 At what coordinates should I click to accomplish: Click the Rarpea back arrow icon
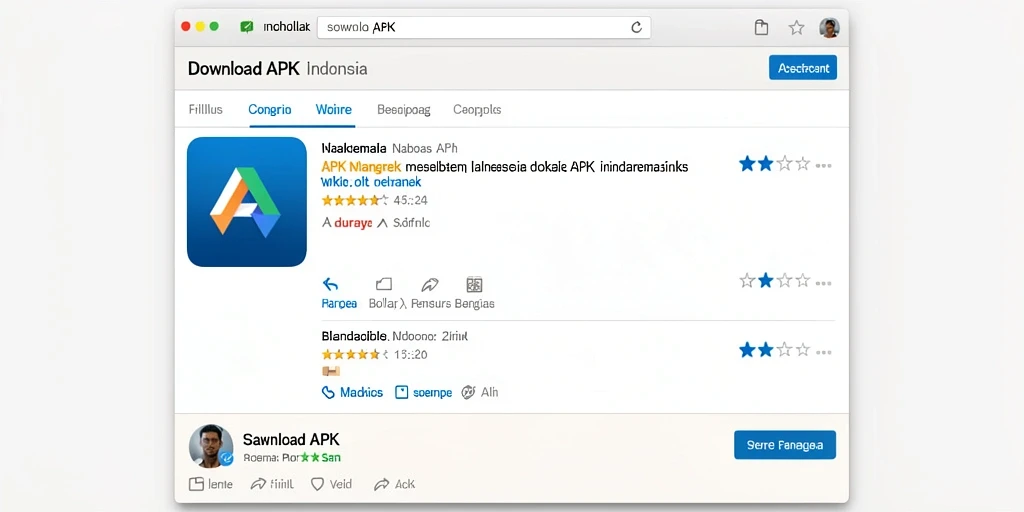(331, 285)
